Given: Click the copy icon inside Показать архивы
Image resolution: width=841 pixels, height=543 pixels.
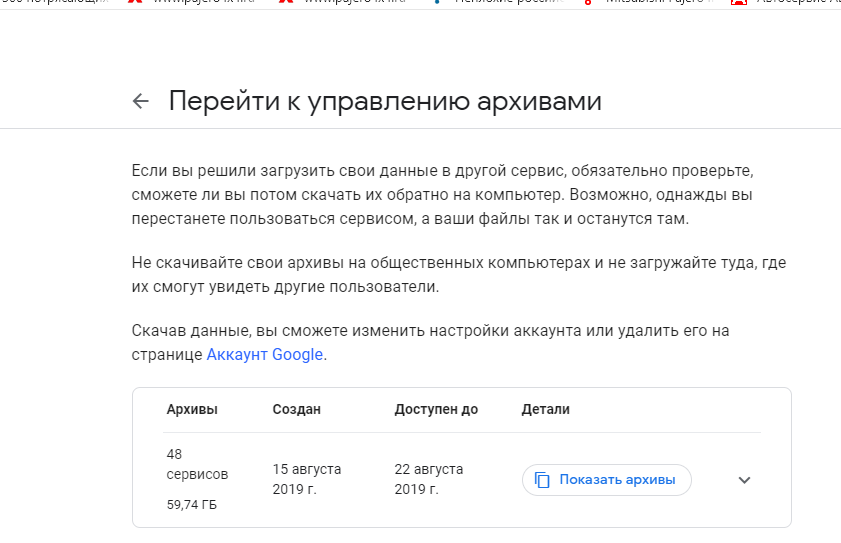Looking at the screenshot, I should point(542,480).
